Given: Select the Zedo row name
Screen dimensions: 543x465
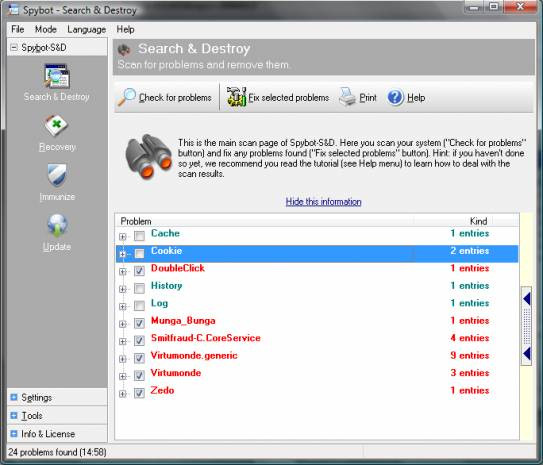Looking at the screenshot, I should (162, 390).
